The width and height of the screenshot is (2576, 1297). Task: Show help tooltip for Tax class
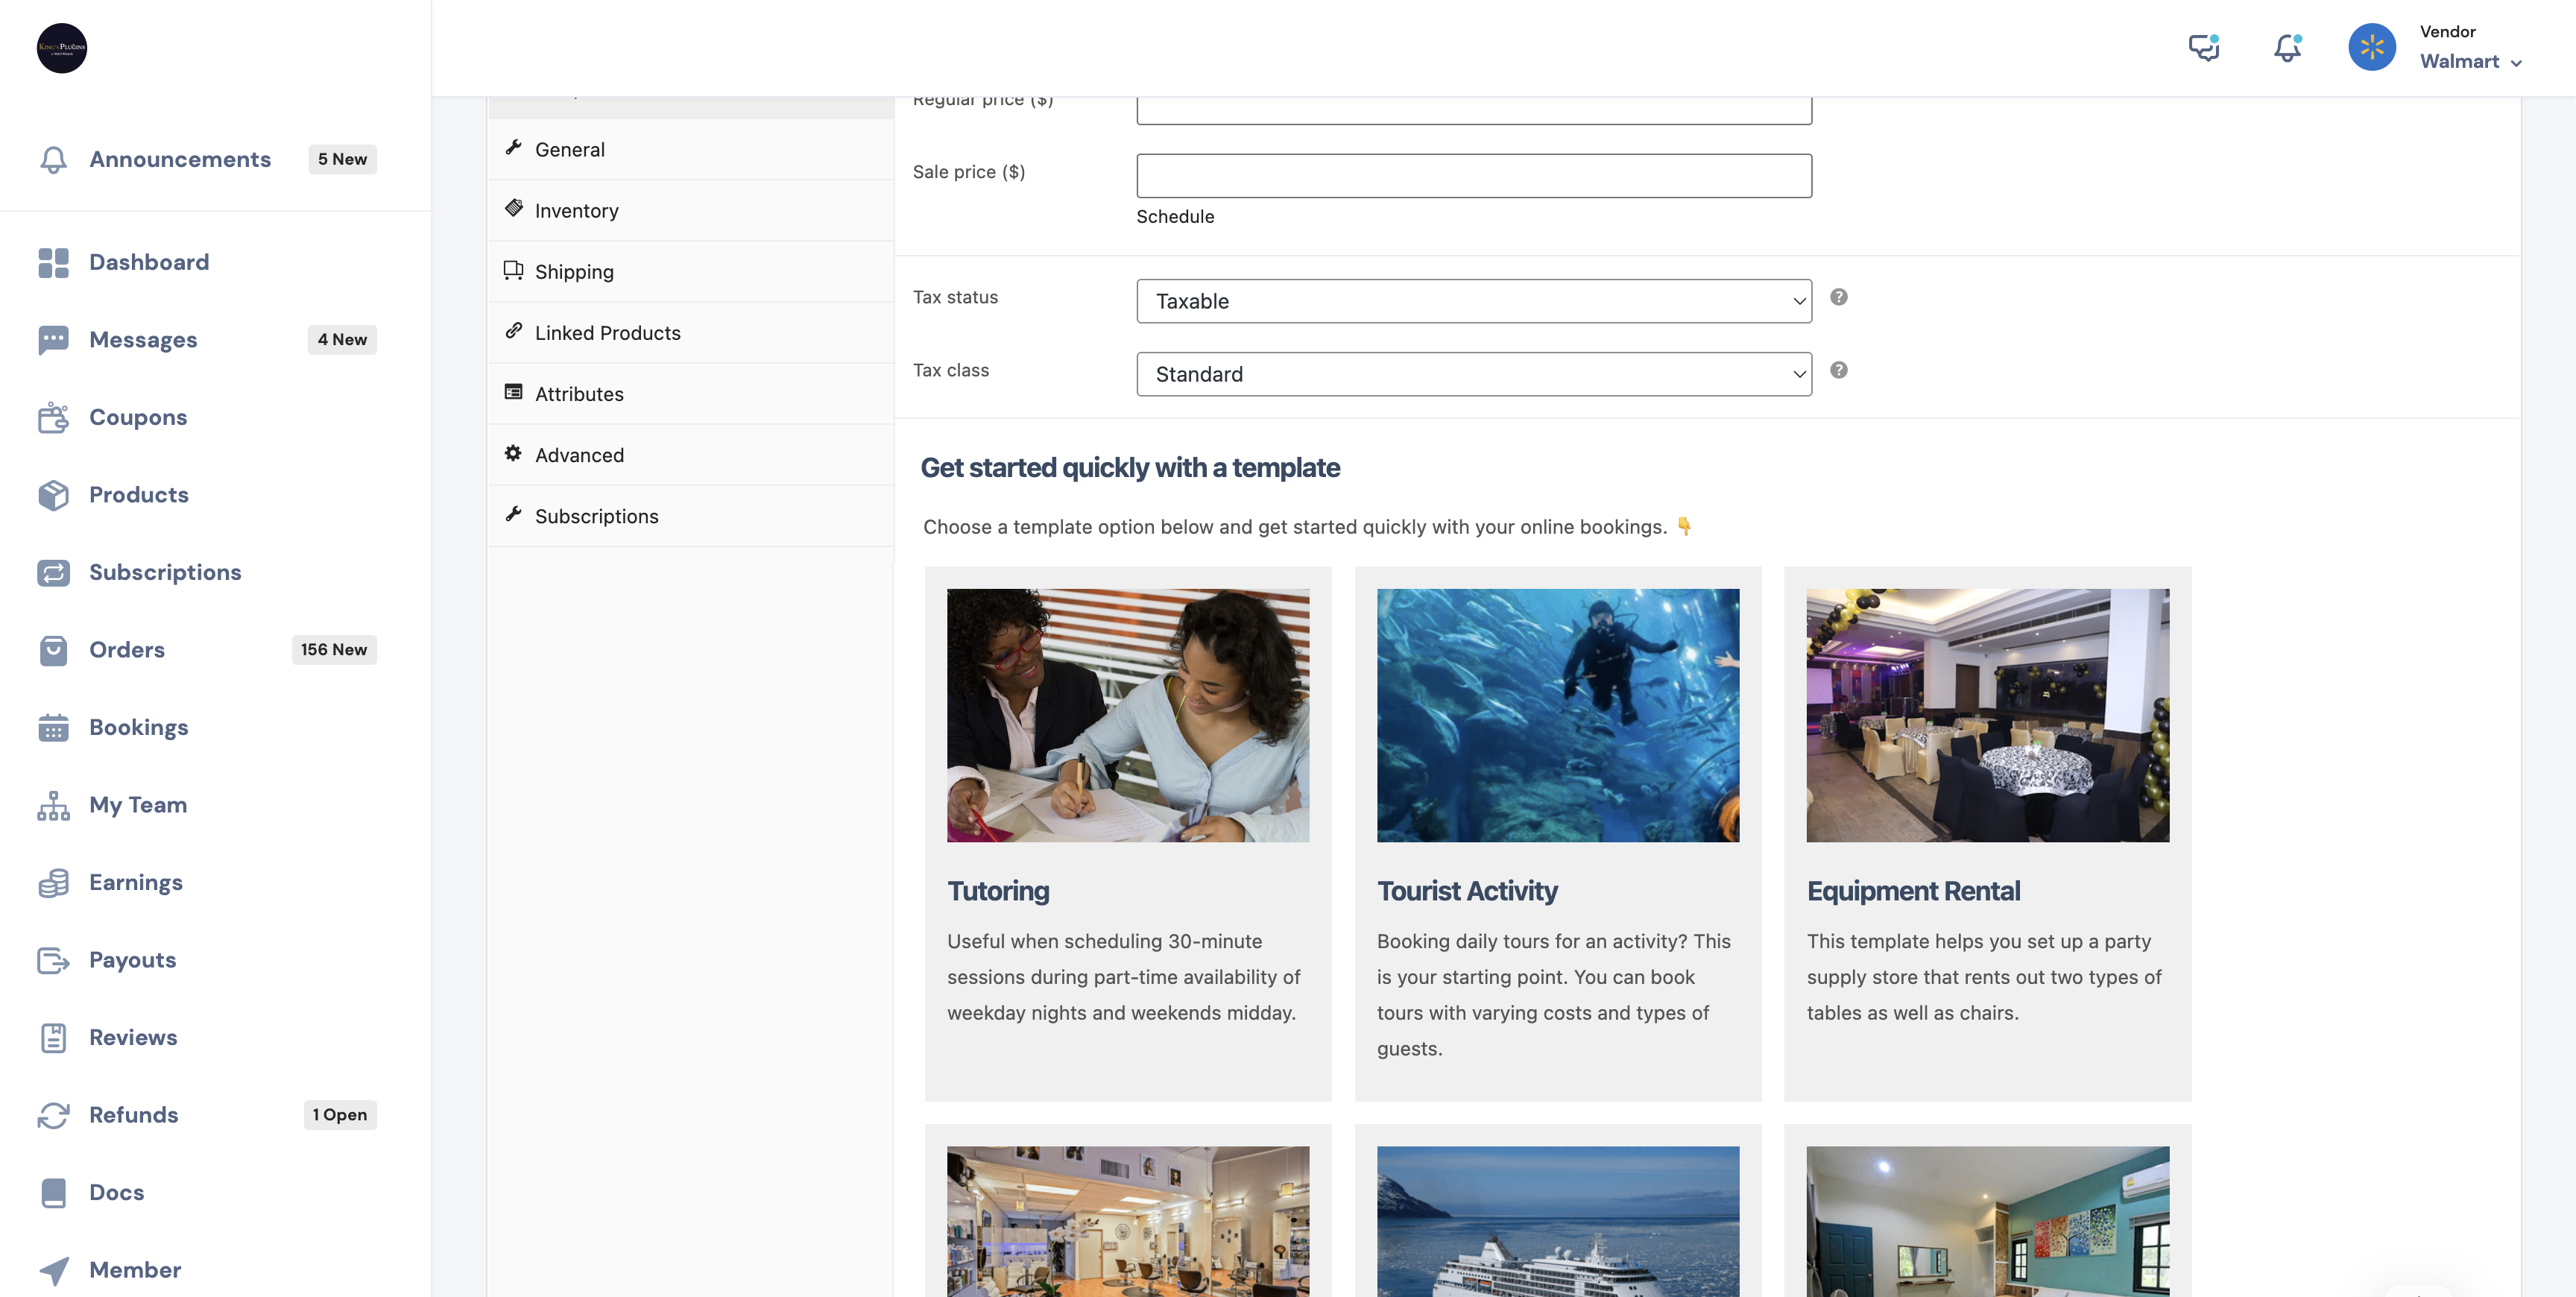1839,370
